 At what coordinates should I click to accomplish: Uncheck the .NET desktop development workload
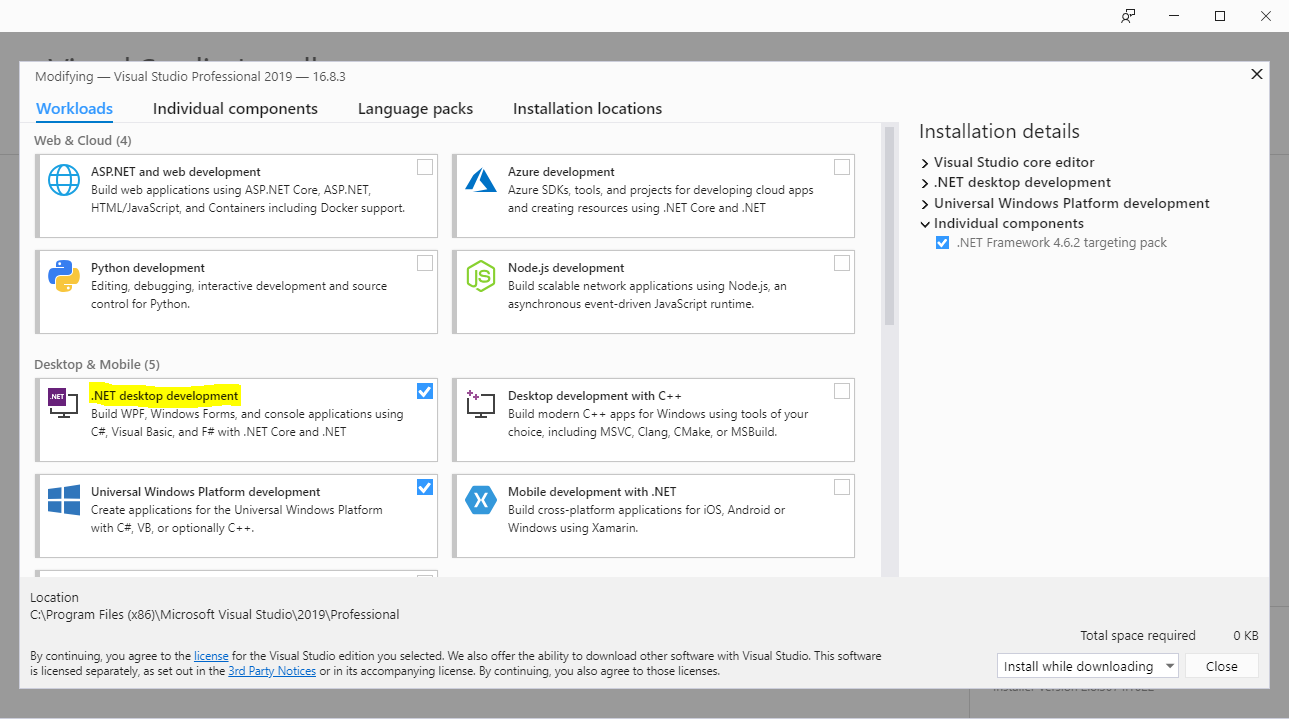pos(425,391)
